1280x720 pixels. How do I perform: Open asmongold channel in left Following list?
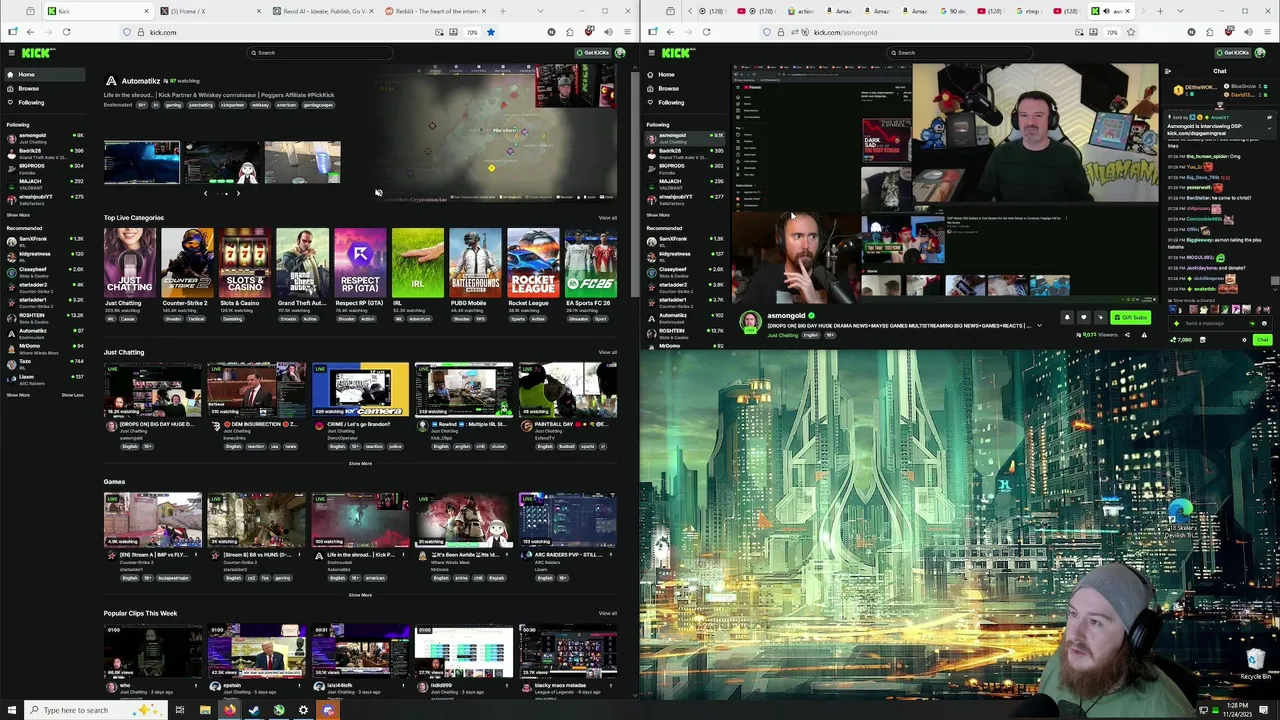(45, 137)
